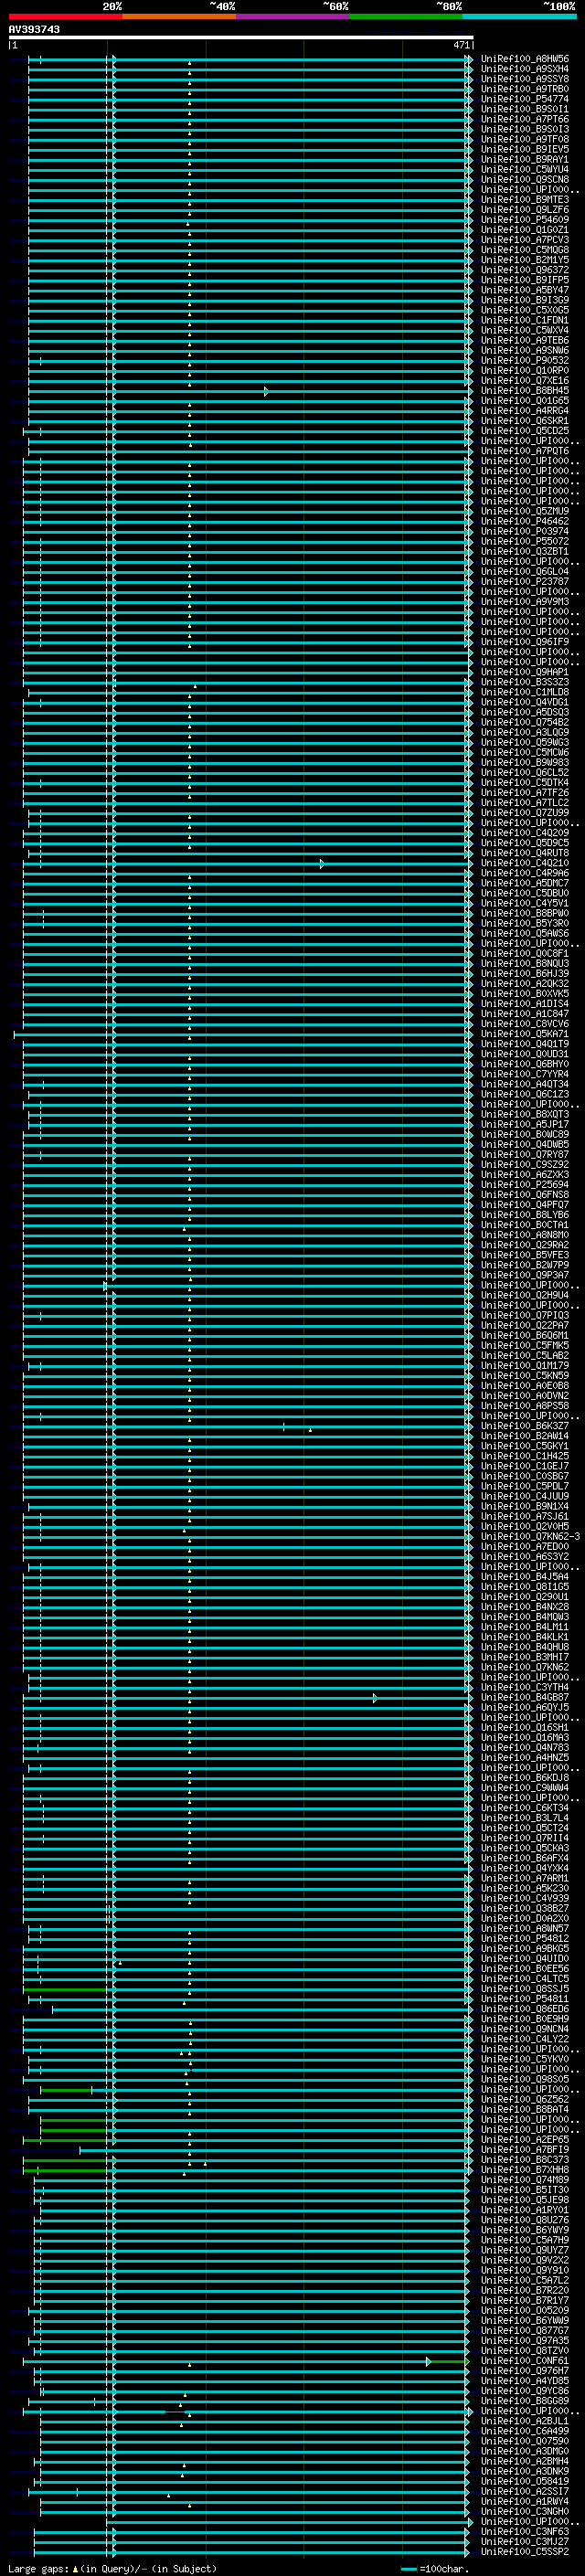Select hit label UniRef100_A1RY01

click(525, 2210)
